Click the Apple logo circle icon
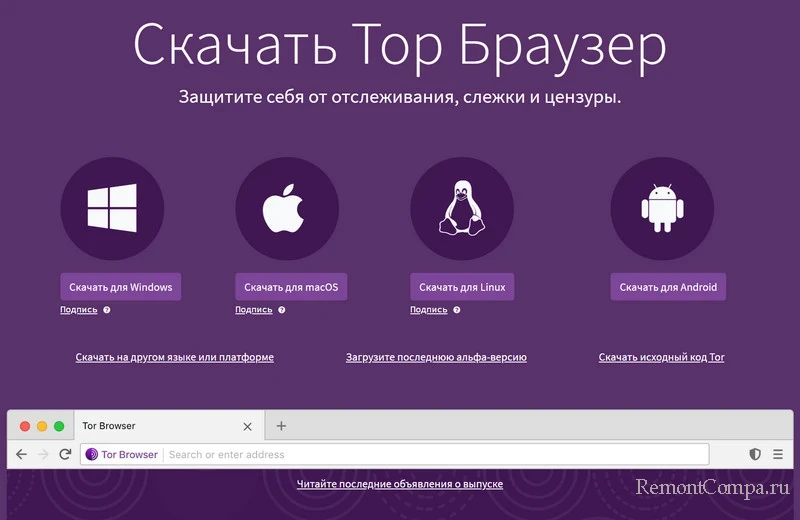Screen dimensions: 800x520 point(287,208)
